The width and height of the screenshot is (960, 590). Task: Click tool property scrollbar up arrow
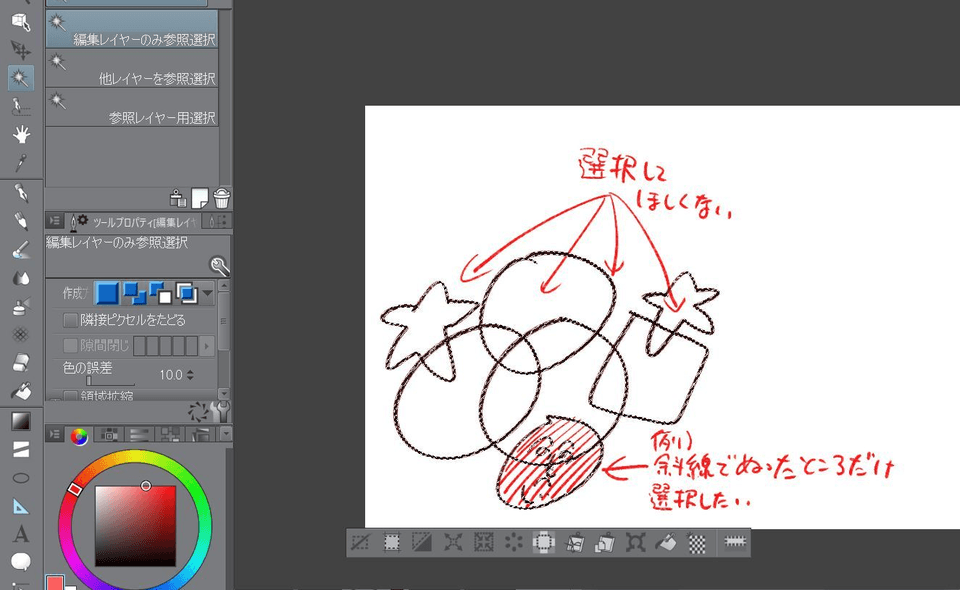pos(223,285)
